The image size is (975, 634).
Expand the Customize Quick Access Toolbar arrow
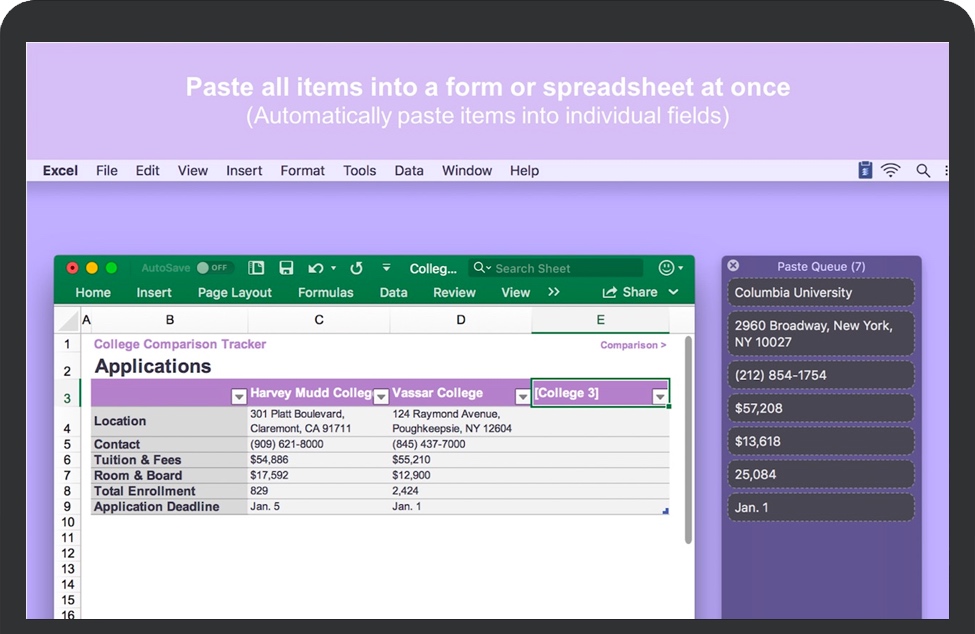[x=386, y=268]
